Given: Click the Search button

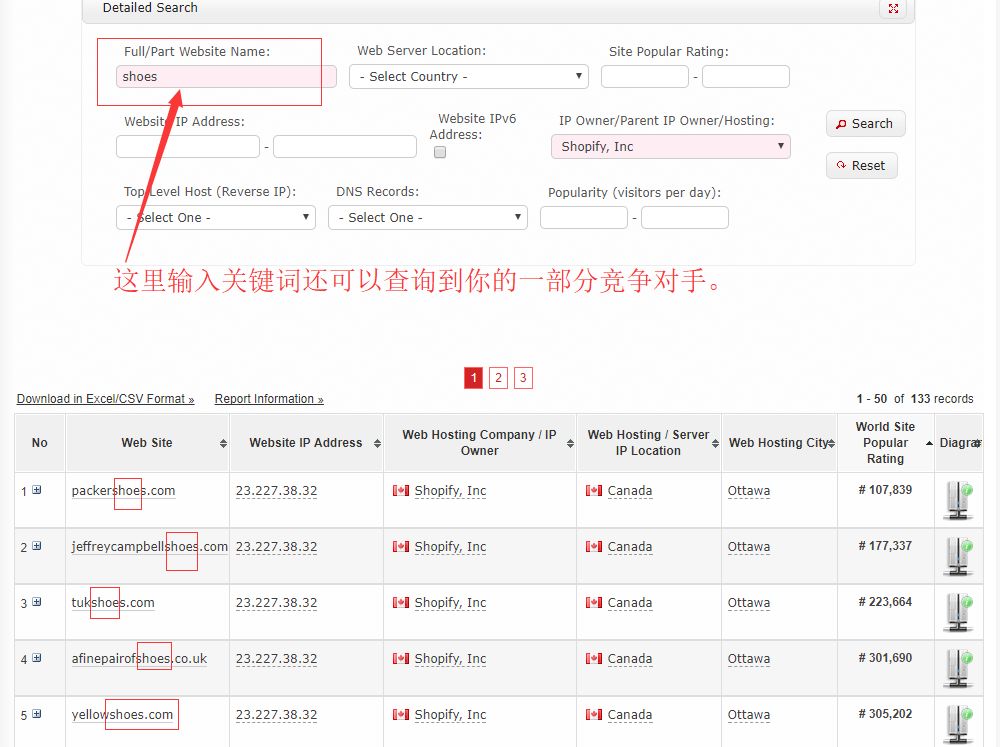Looking at the screenshot, I should tap(865, 124).
